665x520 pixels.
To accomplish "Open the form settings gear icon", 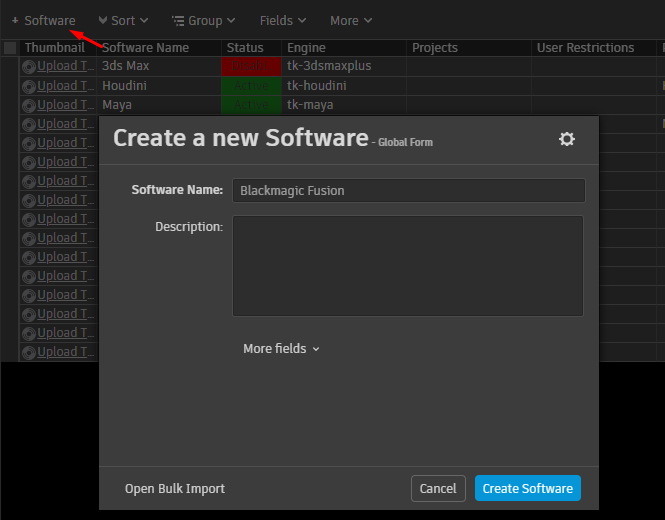I will 567,139.
